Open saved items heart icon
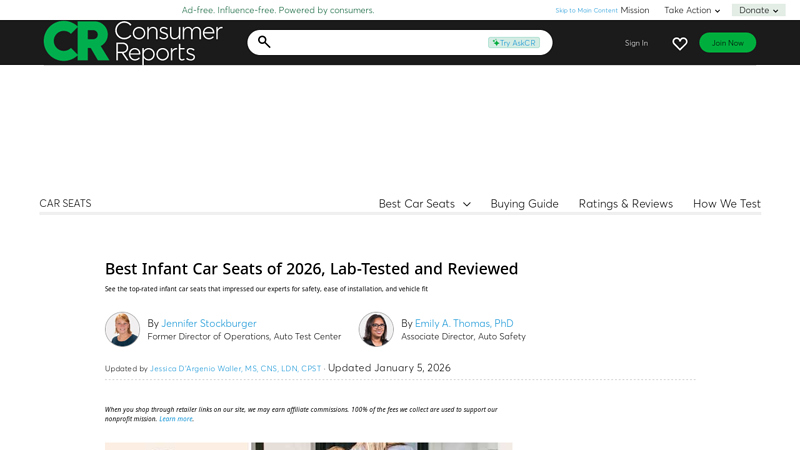Image resolution: width=800 pixels, height=450 pixels. click(x=680, y=43)
